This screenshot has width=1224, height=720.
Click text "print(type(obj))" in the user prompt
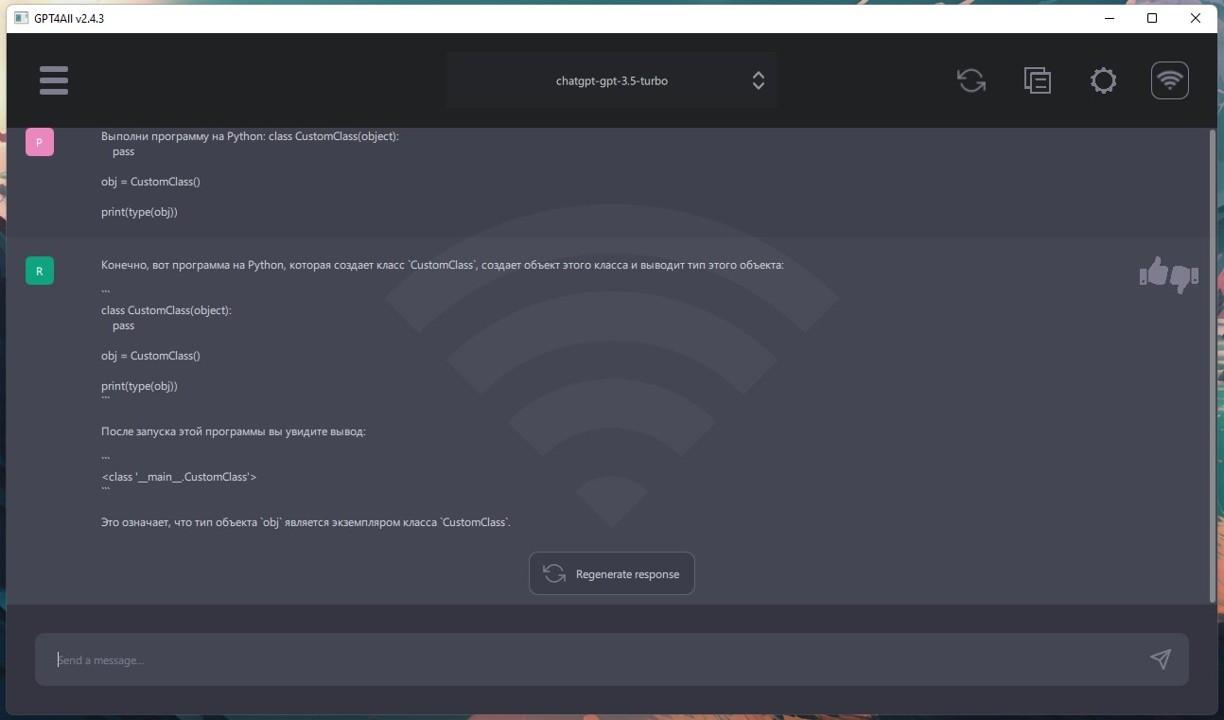(139, 212)
